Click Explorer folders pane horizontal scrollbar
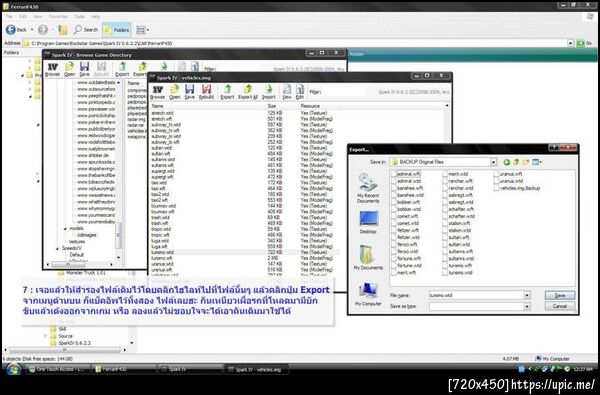 coord(65,349)
